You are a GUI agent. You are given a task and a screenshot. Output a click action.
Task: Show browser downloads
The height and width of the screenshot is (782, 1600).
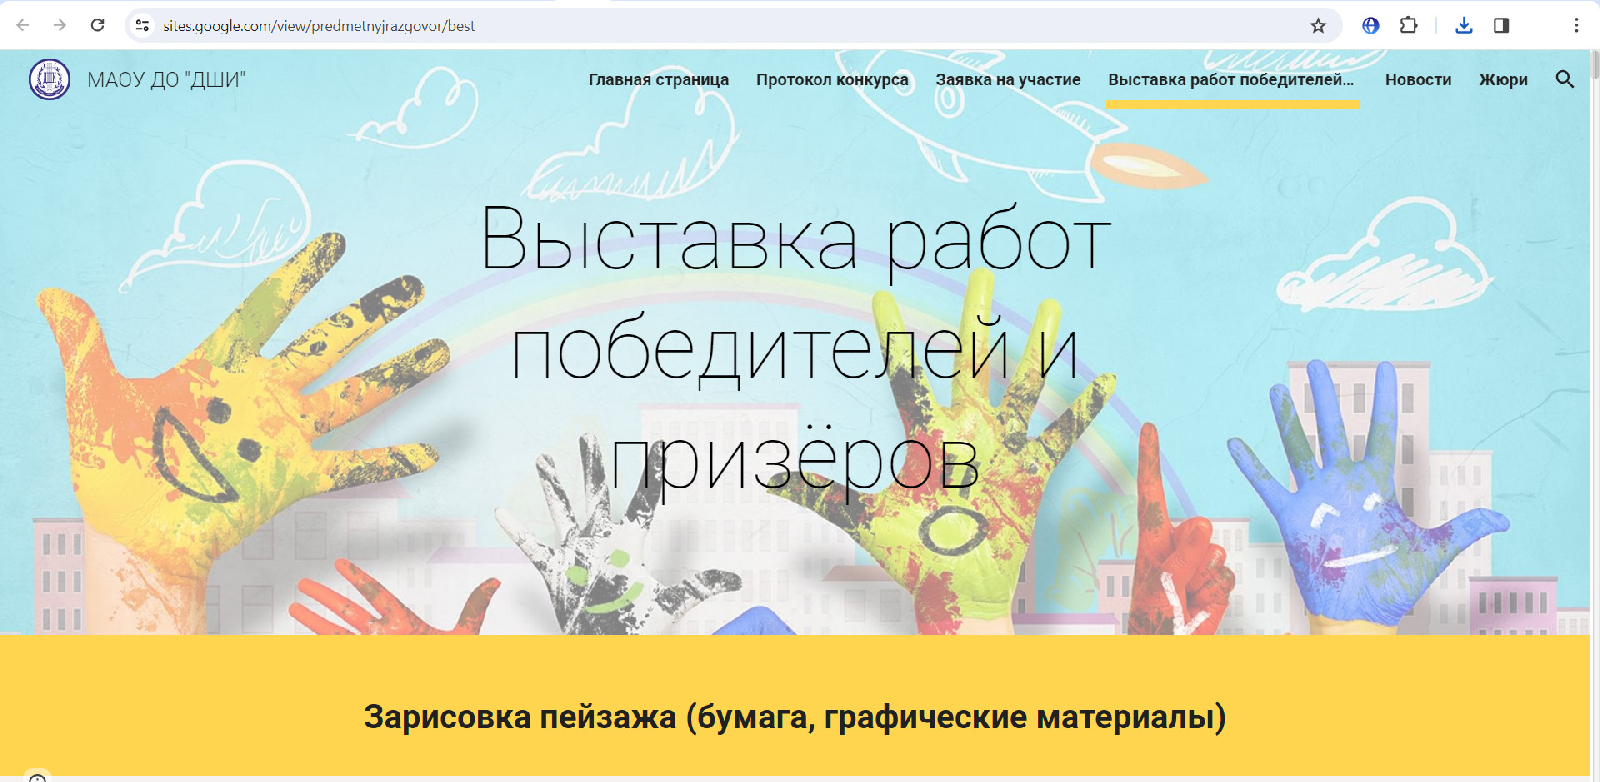pos(1464,26)
